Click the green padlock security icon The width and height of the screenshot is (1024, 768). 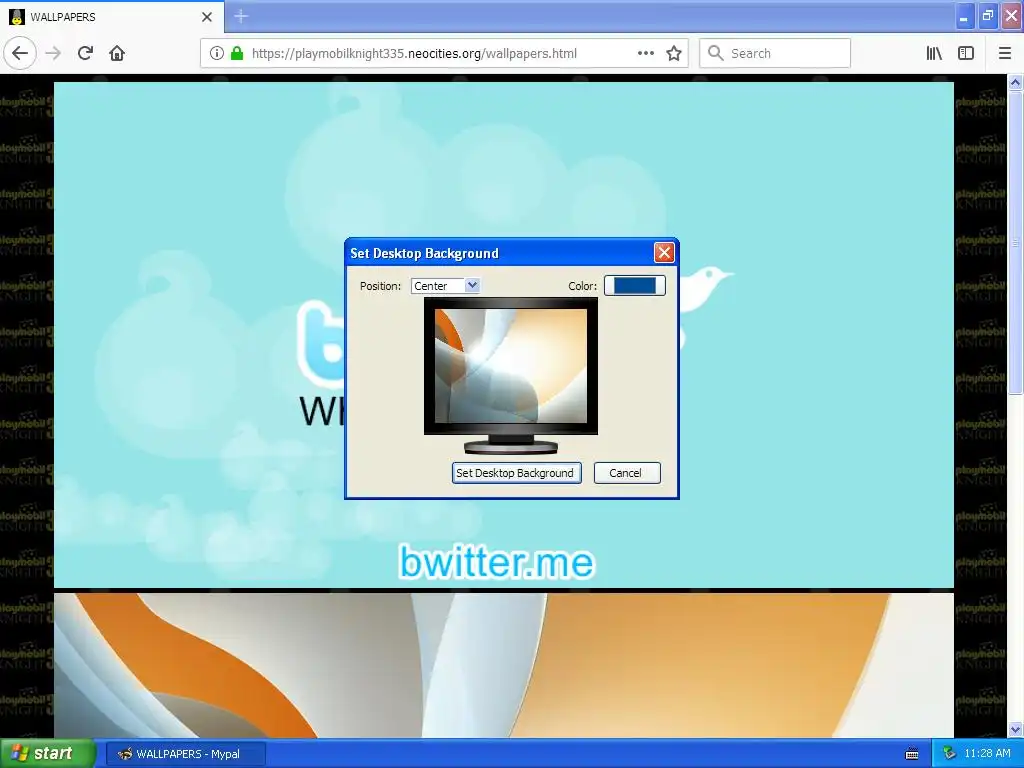pos(237,53)
